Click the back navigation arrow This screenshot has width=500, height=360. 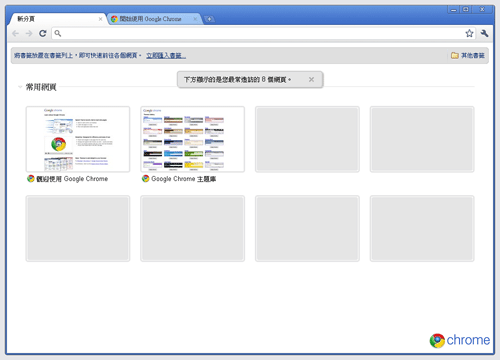pyautogui.click(x=15, y=33)
